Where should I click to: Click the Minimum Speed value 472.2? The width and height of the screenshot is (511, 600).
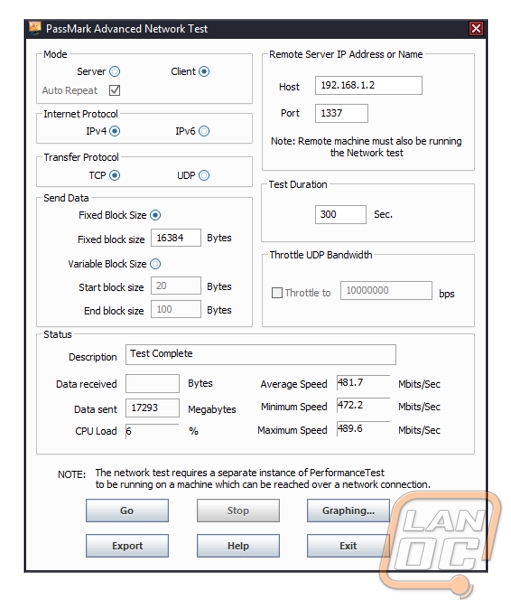pyautogui.click(x=363, y=405)
